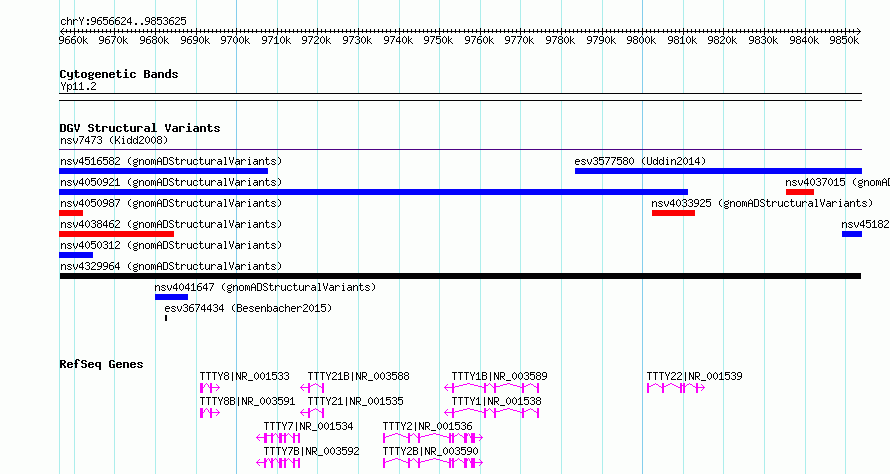Screen dimensions: 890x474
Task: Select the blue nsv4041647 variant bar
Action: (x=171, y=297)
